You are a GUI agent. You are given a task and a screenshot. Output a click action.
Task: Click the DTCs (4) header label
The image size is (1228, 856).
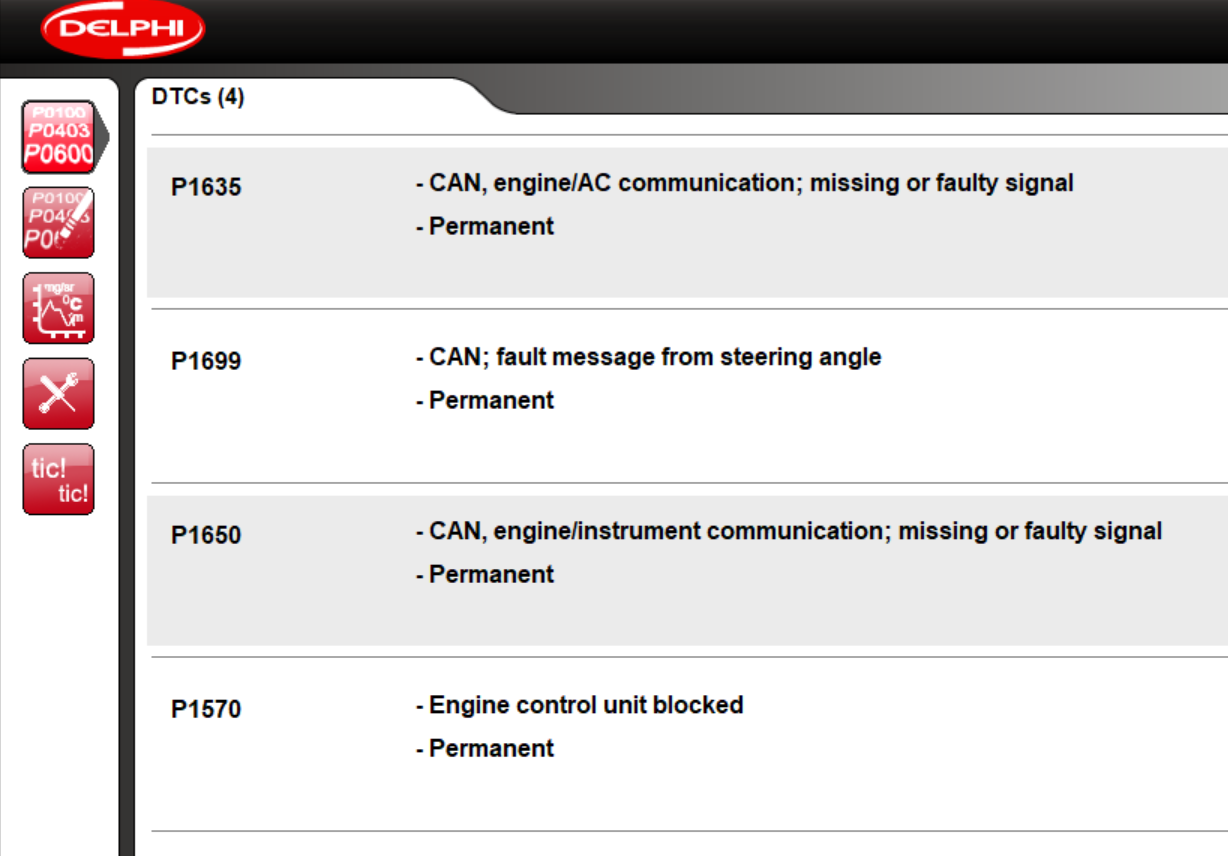[200, 96]
